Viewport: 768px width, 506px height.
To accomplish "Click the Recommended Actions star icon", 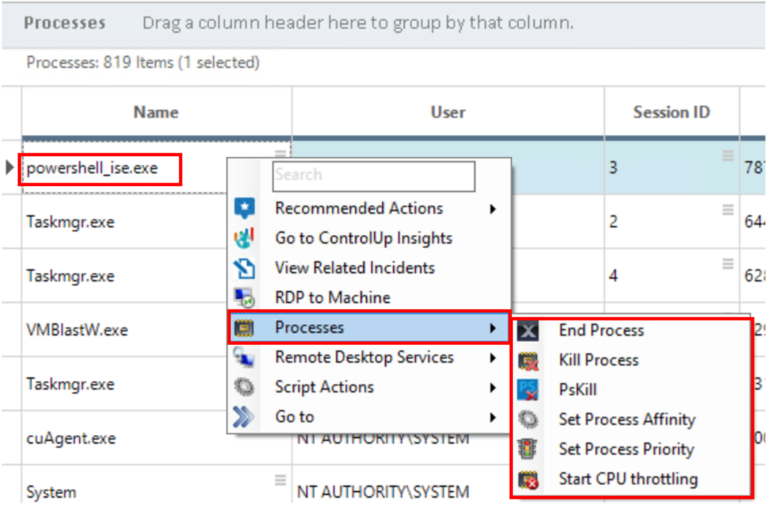I will pyautogui.click(x=244, y=208).
